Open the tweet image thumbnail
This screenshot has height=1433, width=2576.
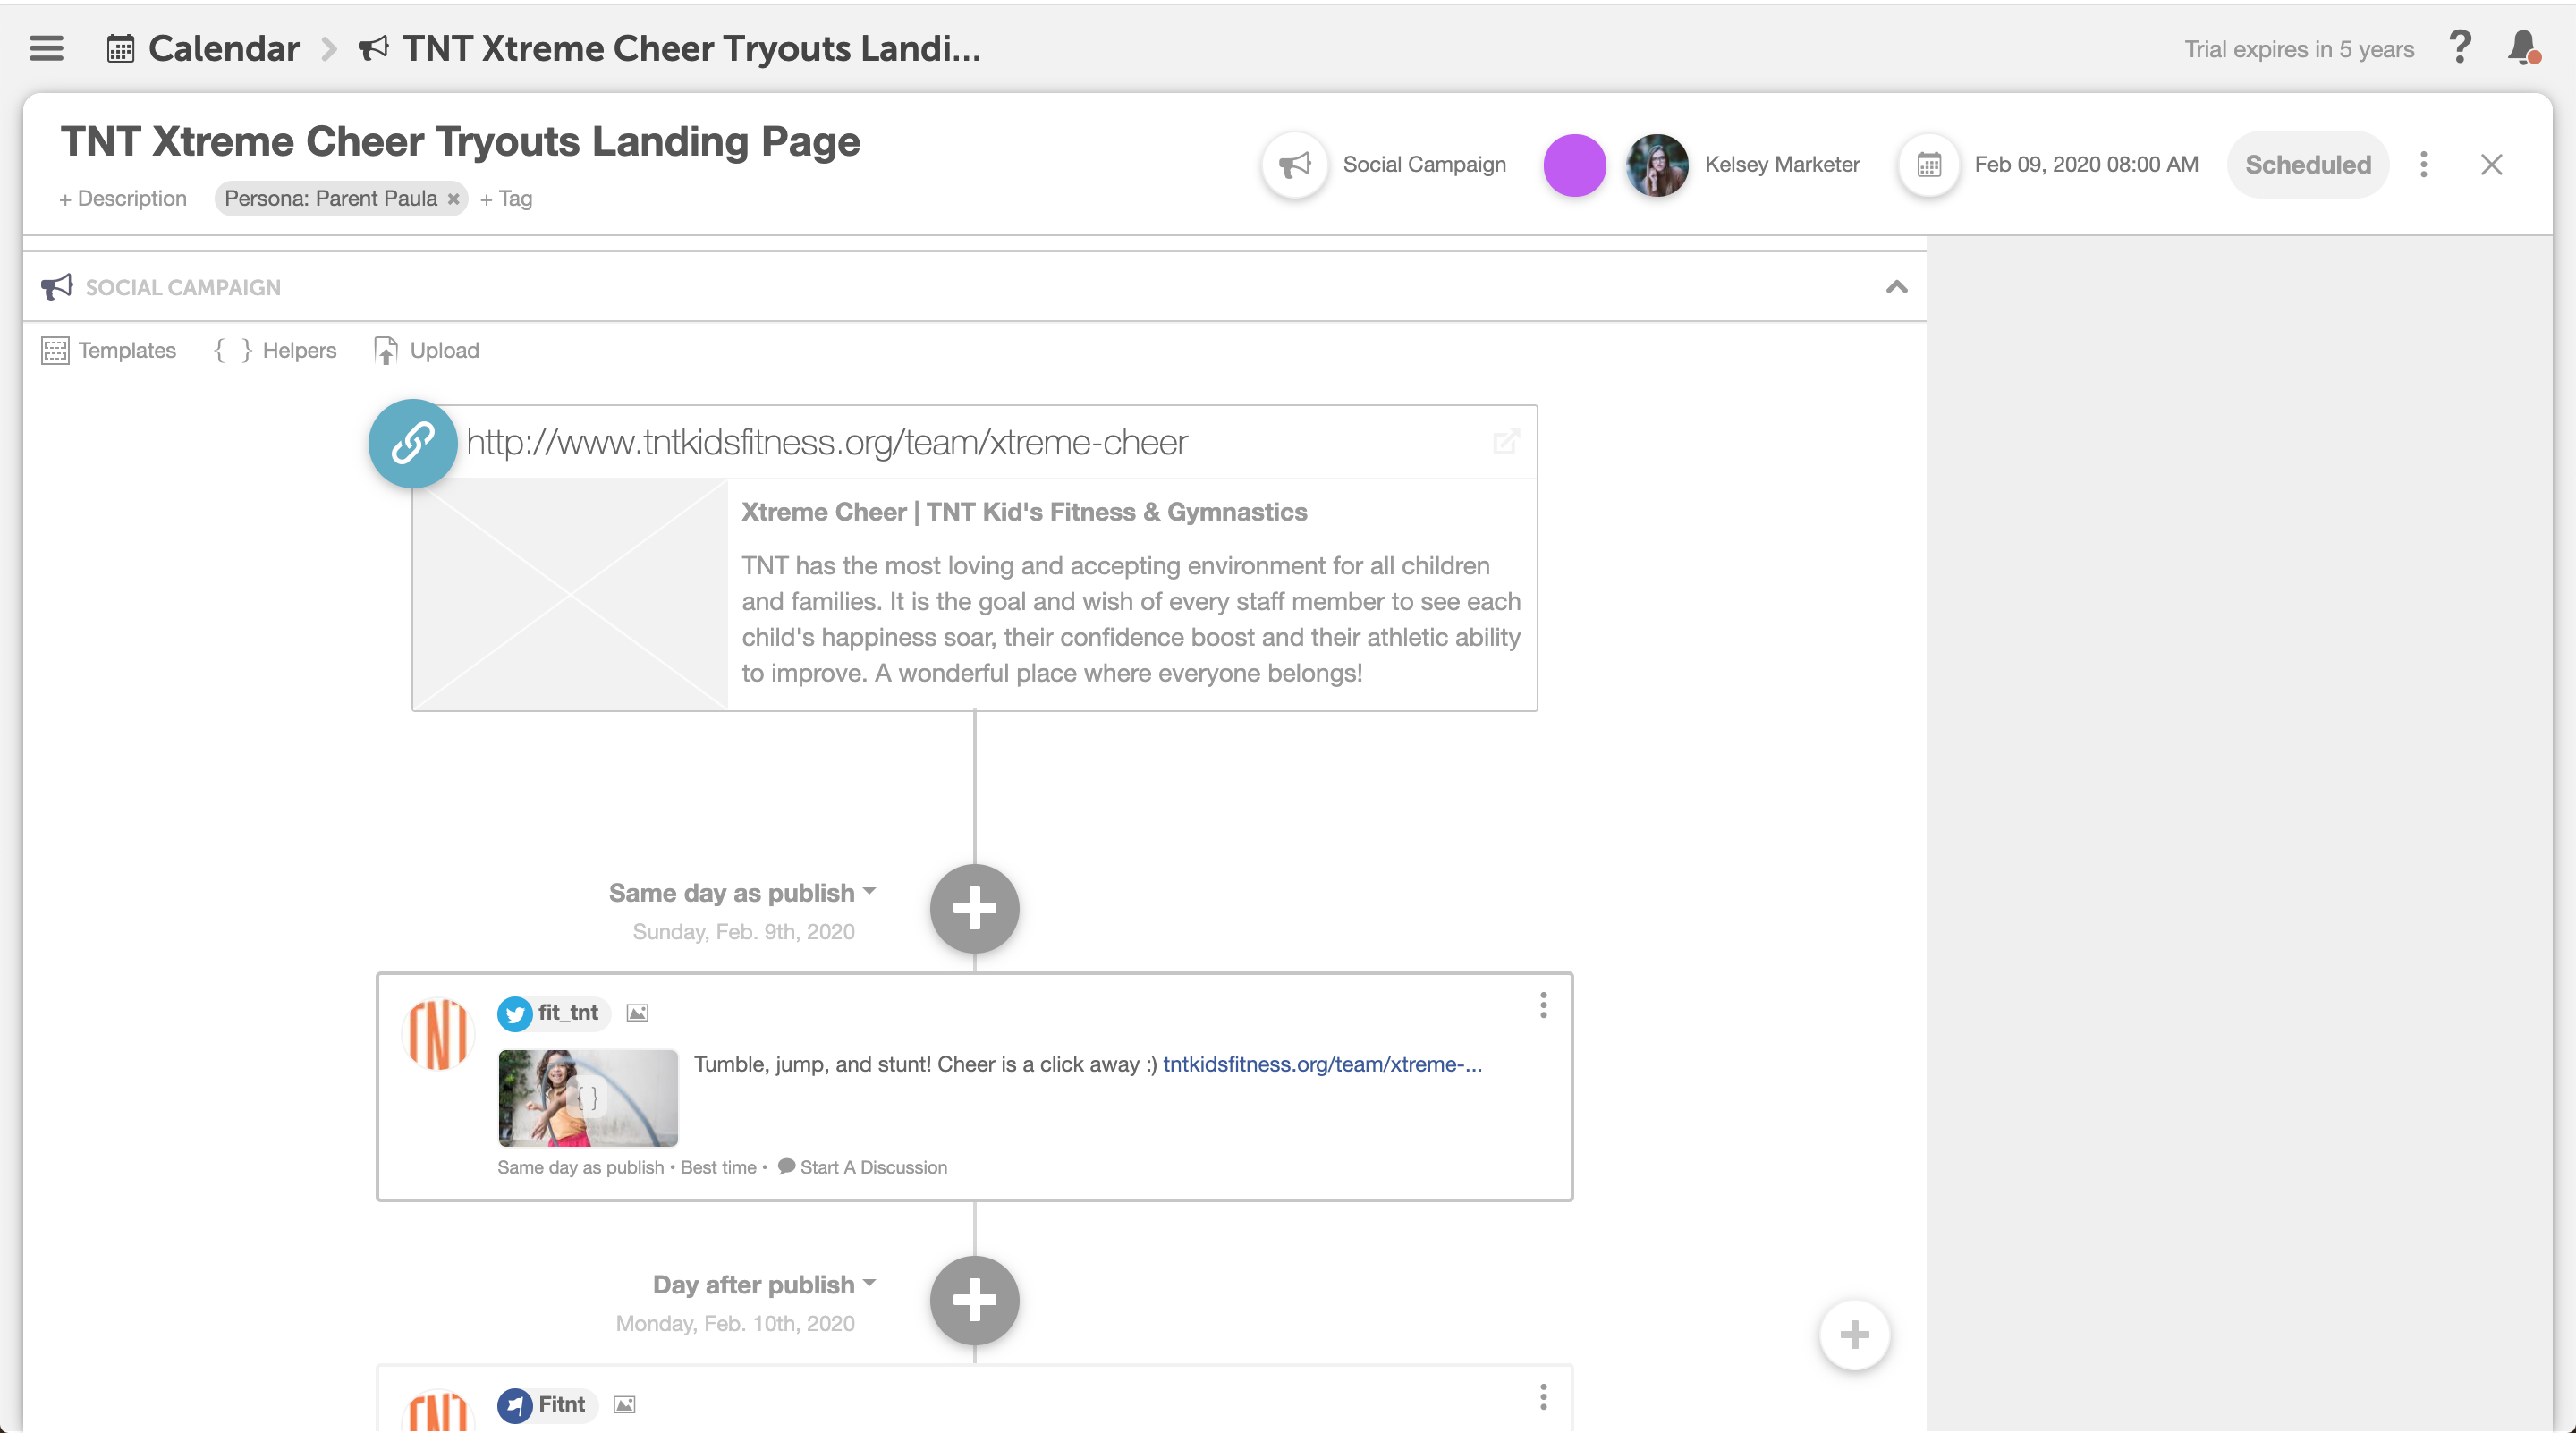[588, 1097]
